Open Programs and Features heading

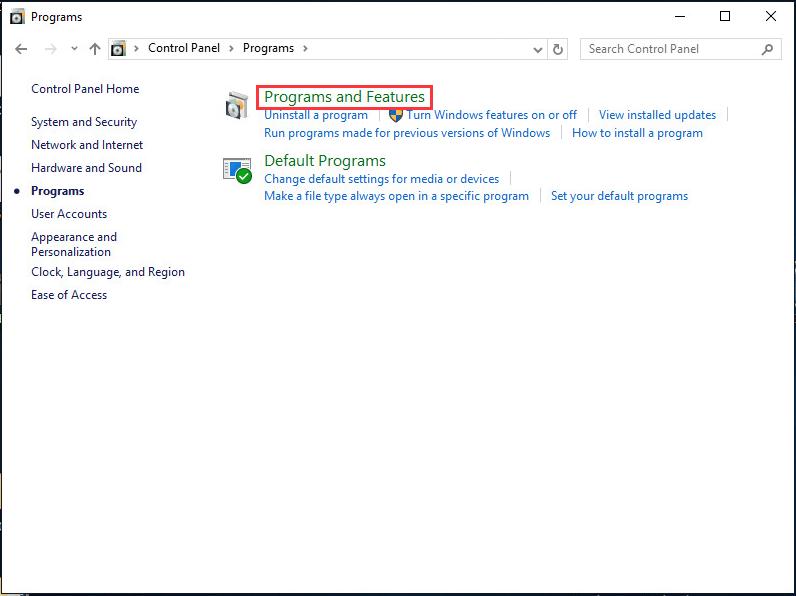click(x=344, y=96)
